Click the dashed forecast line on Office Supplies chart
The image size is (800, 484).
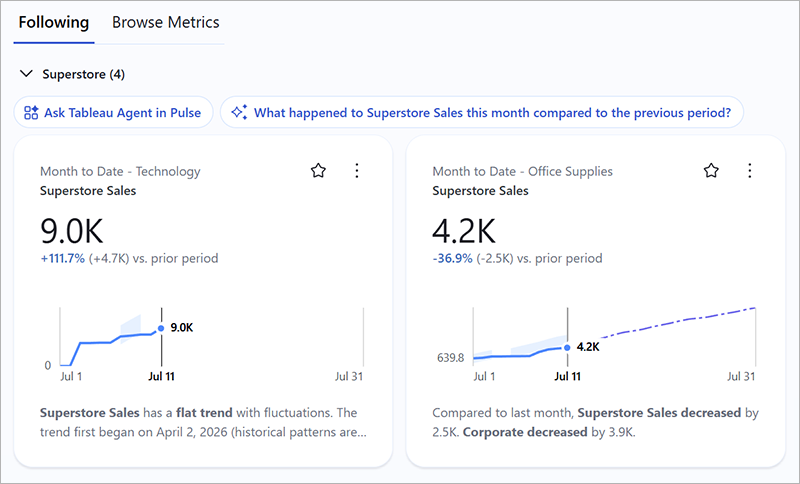(679, 322)
